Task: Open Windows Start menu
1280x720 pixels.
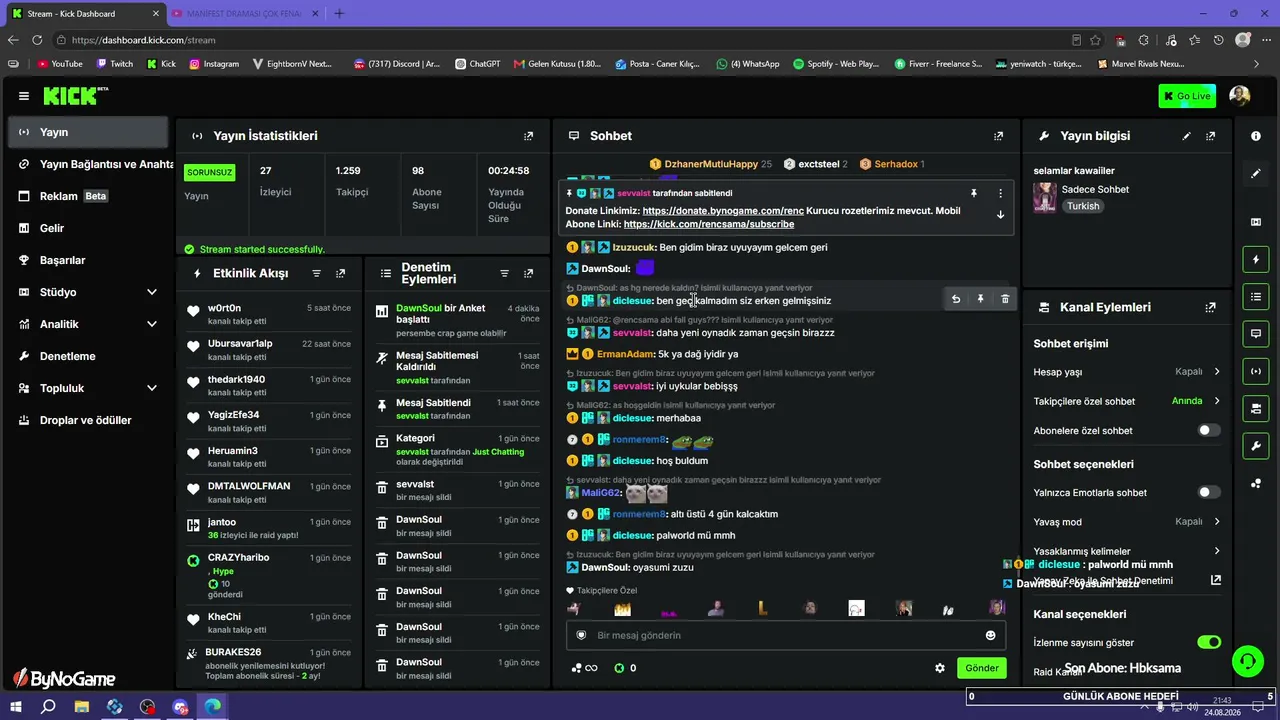Action: coord(16,707)
